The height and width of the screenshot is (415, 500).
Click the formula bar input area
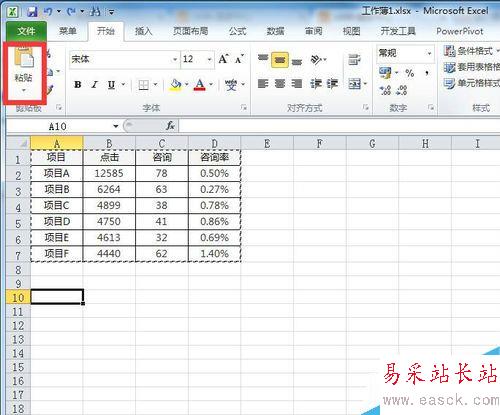(x=339, y=126)
